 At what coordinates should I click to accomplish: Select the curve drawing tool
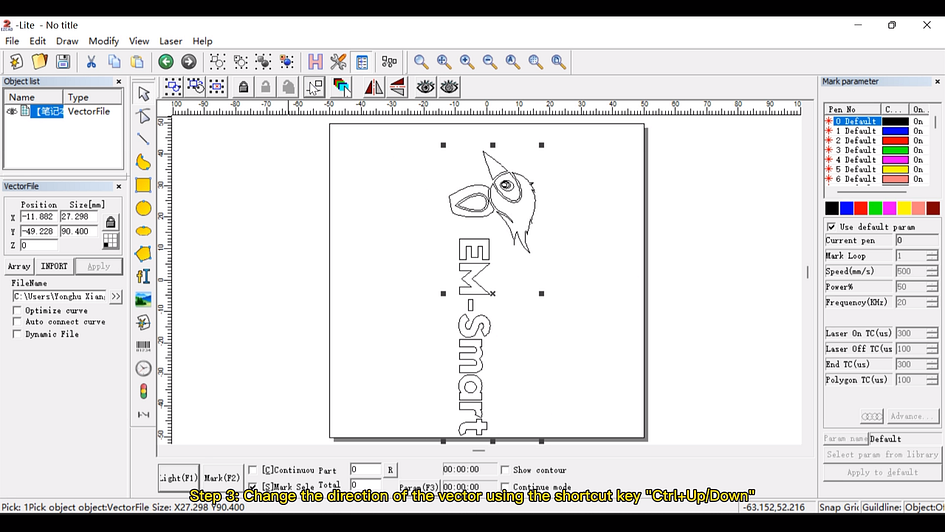143,161
